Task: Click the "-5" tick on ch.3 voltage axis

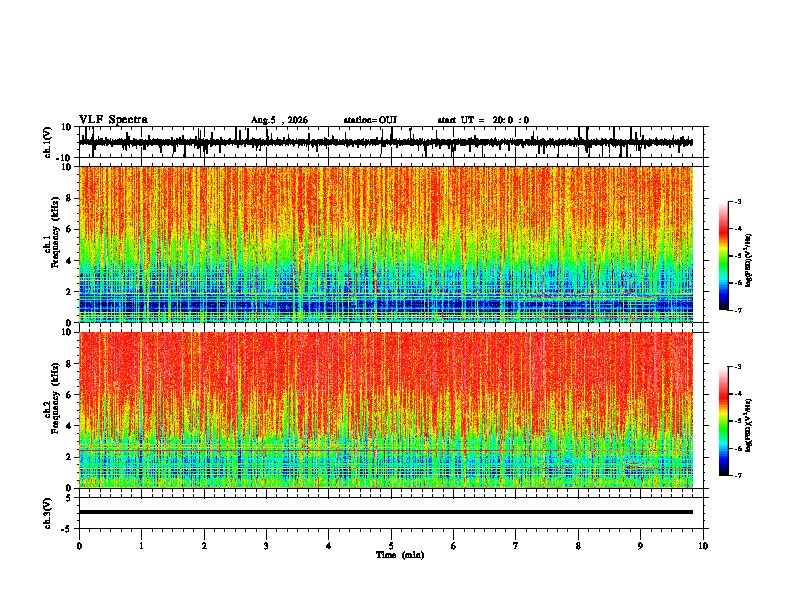Action: (67, 529)
